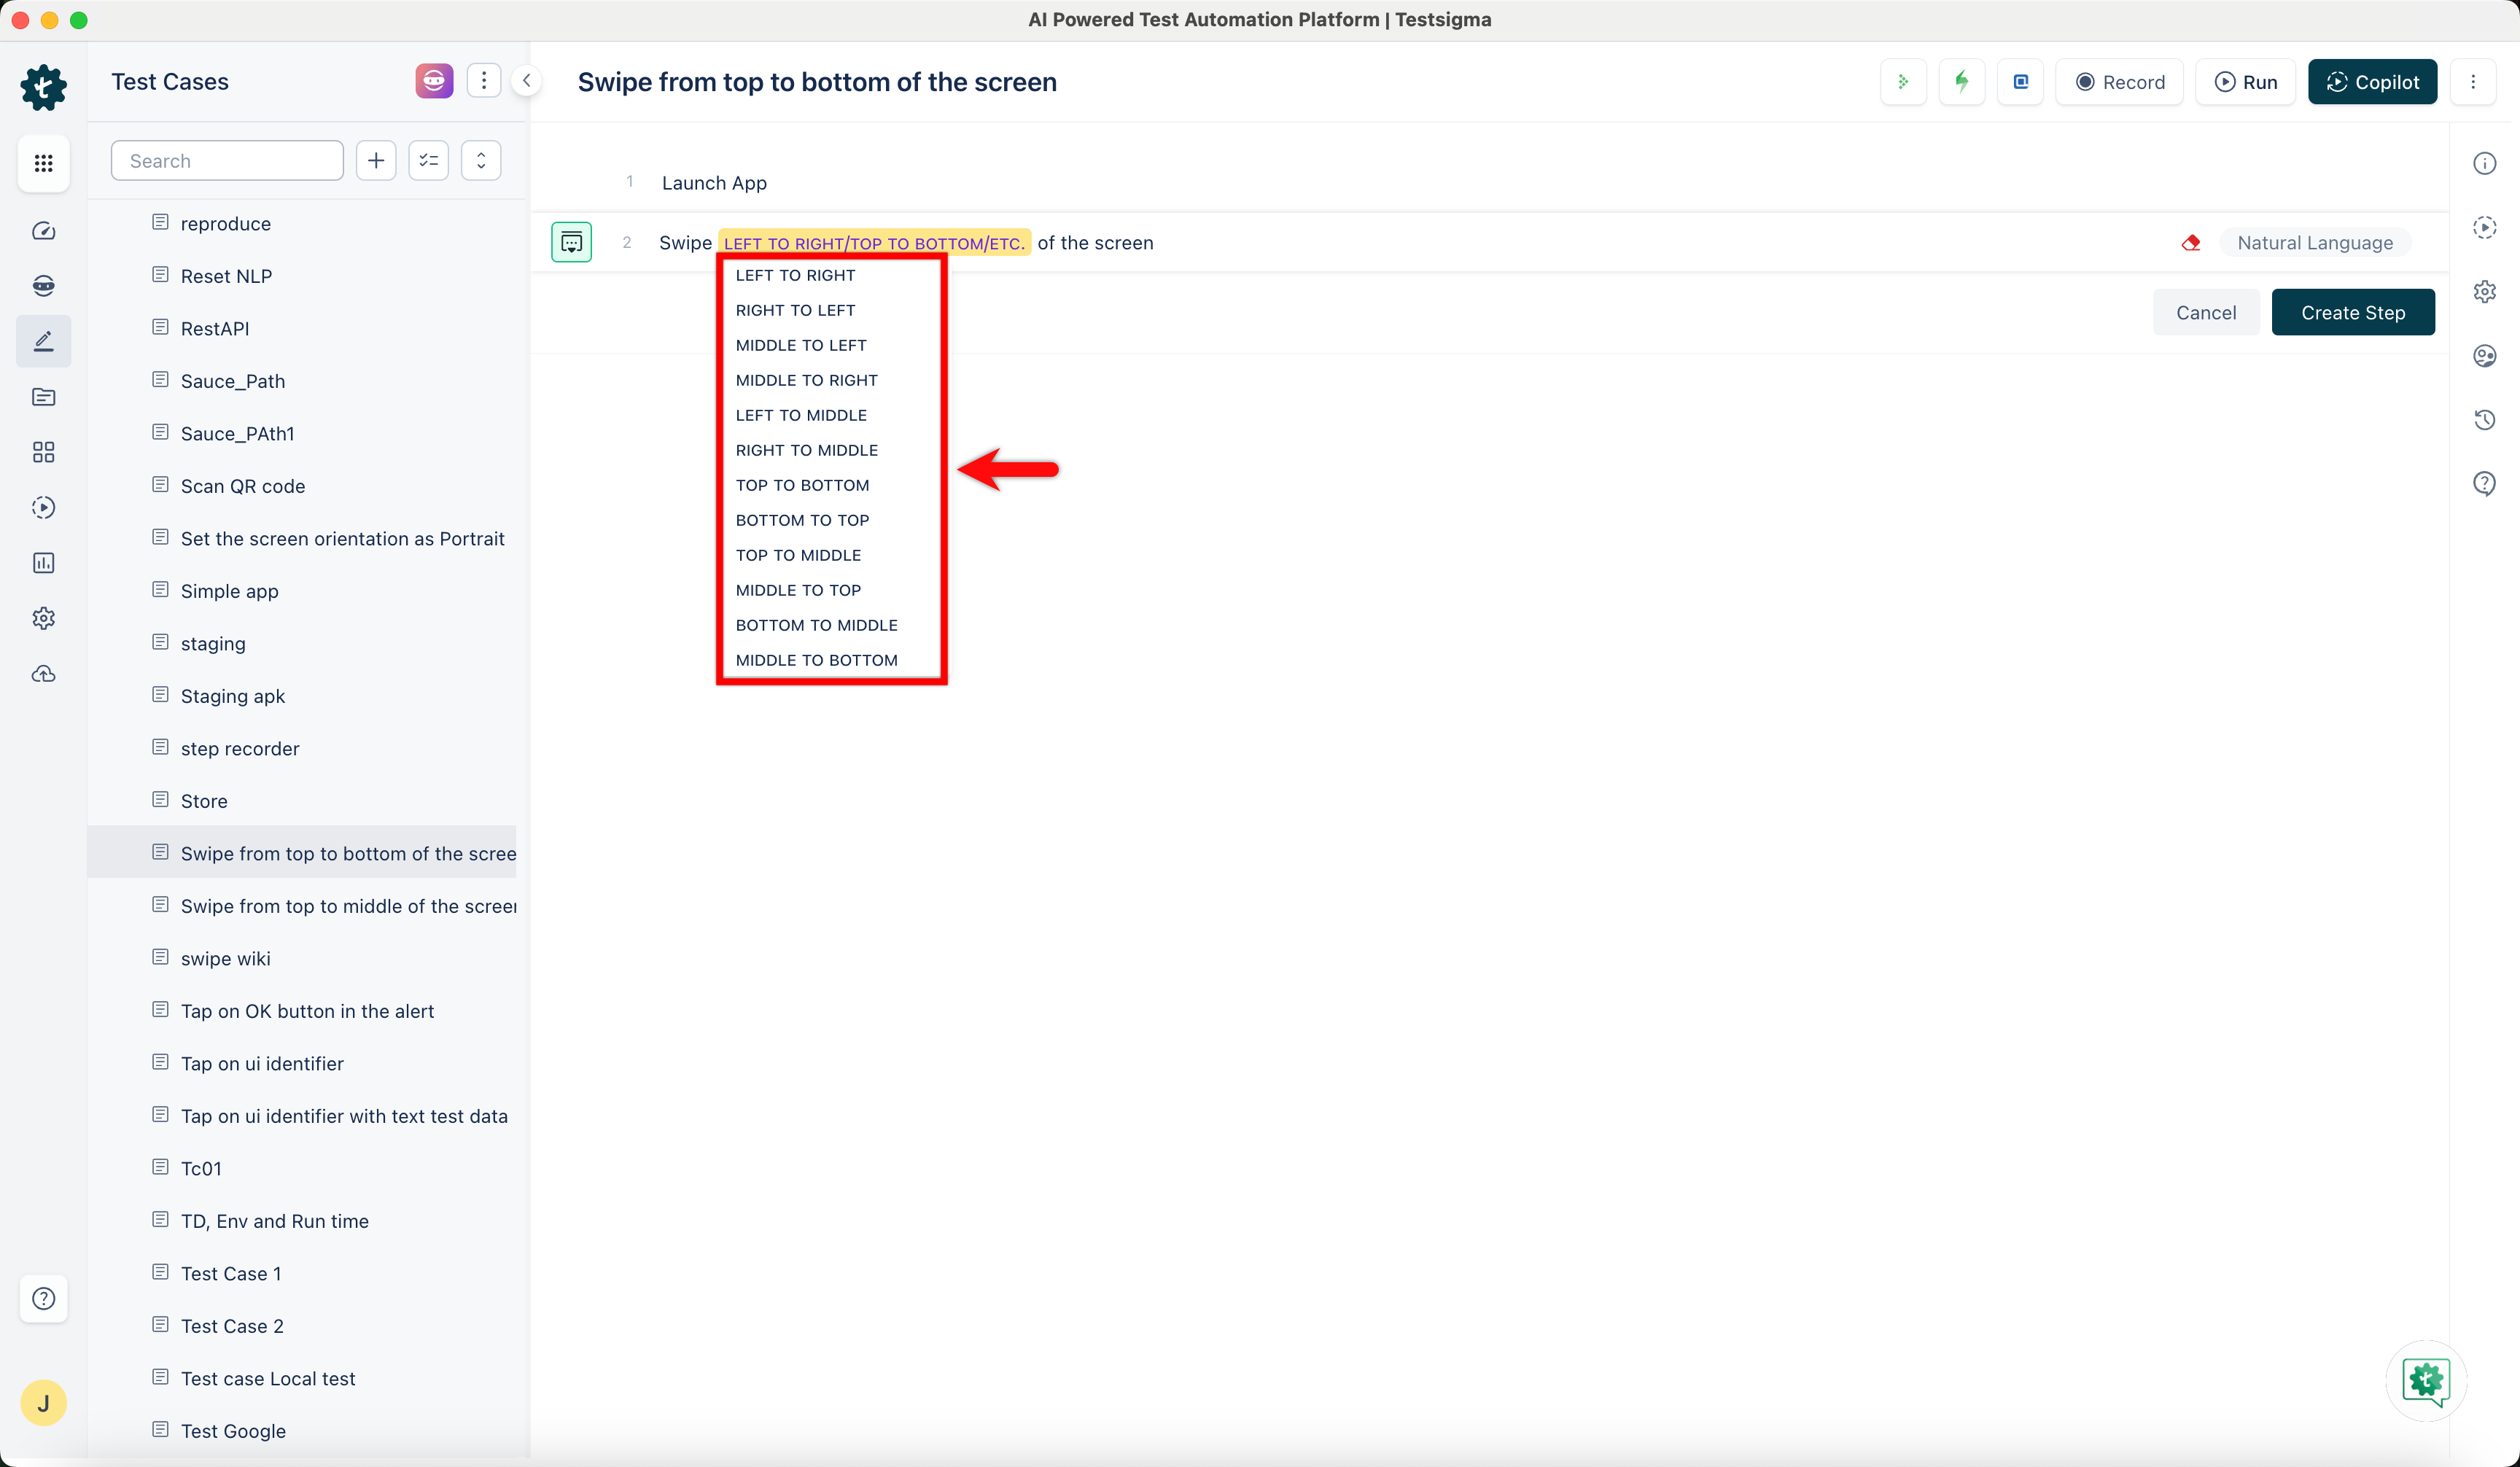
Task: Open the settings gear in left sidebar
Action: tap(43, 618)
